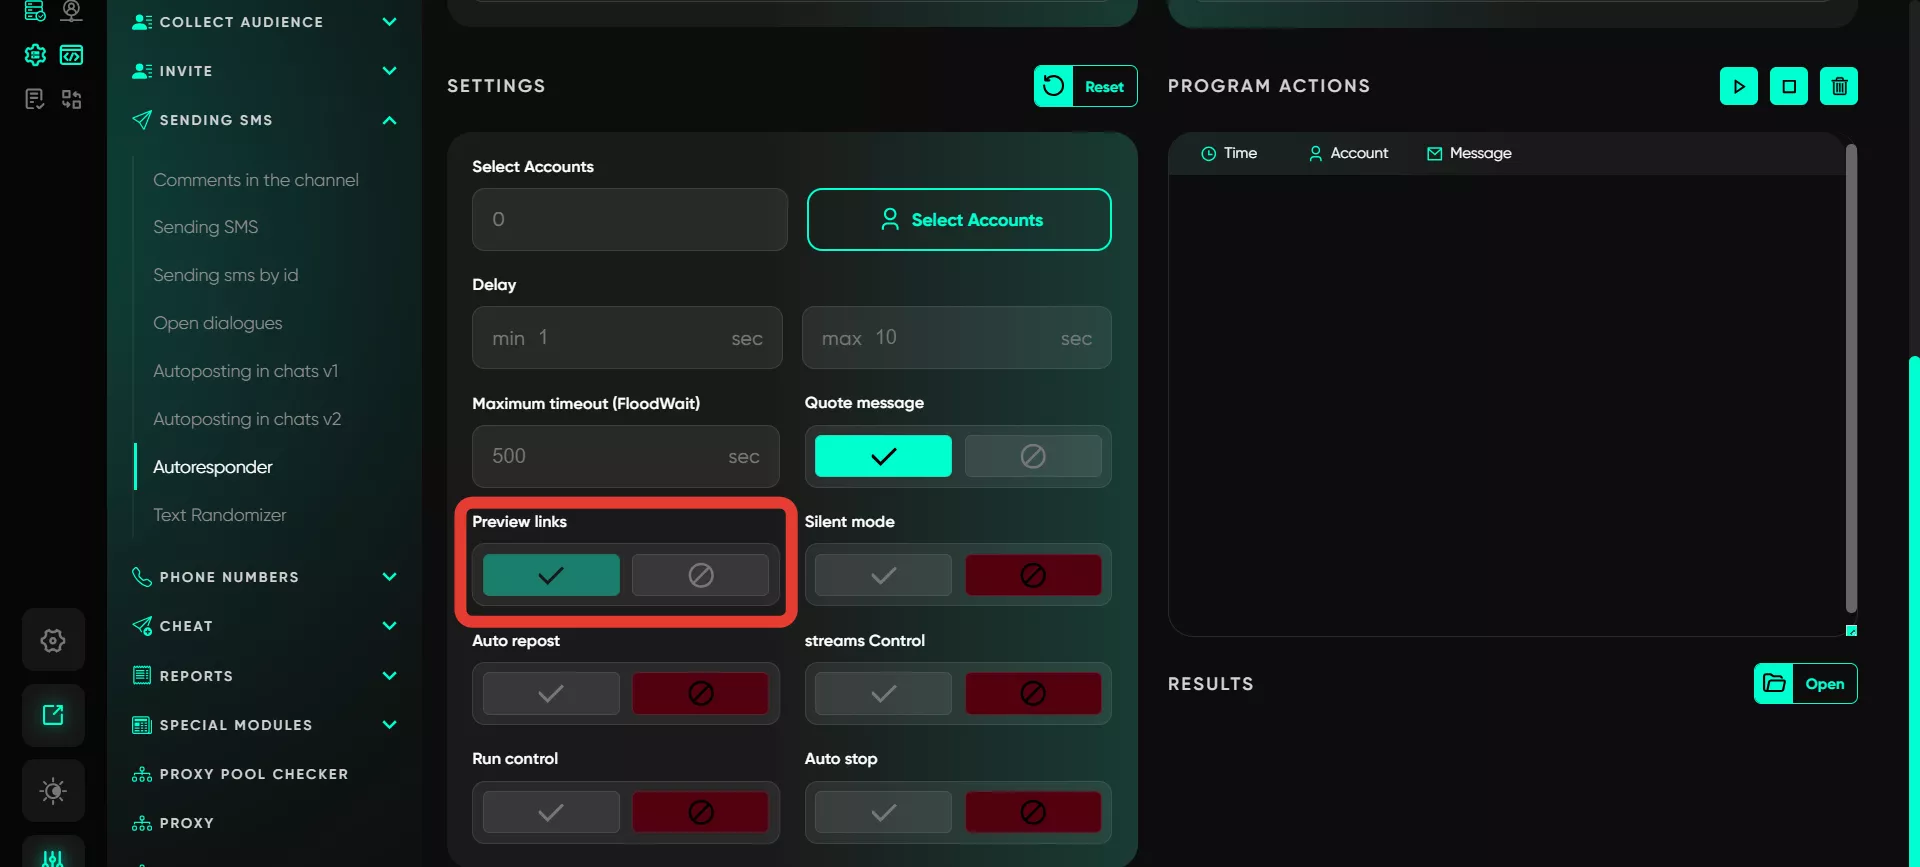Viewport: 1920px width, 867px height.
Task: Open the swap squares converter icon
Action: point(72,99)
